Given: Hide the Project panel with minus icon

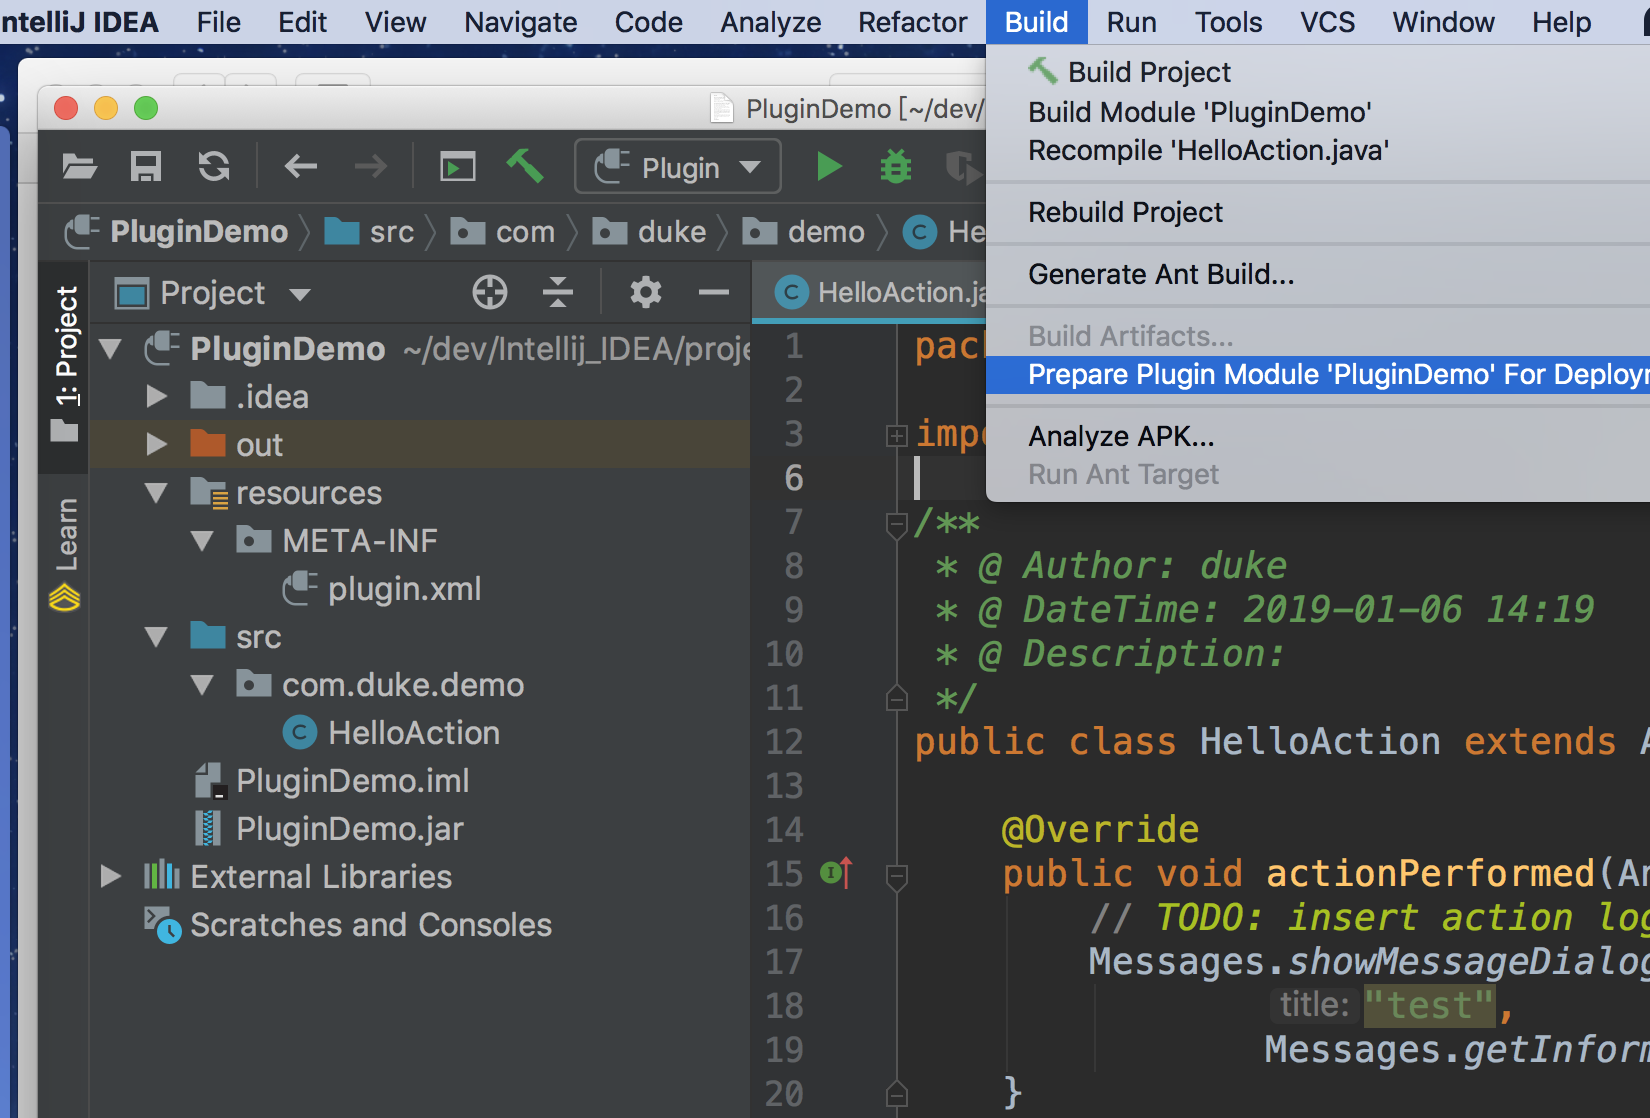Looking at the screenshot, I should coord(712,292).
